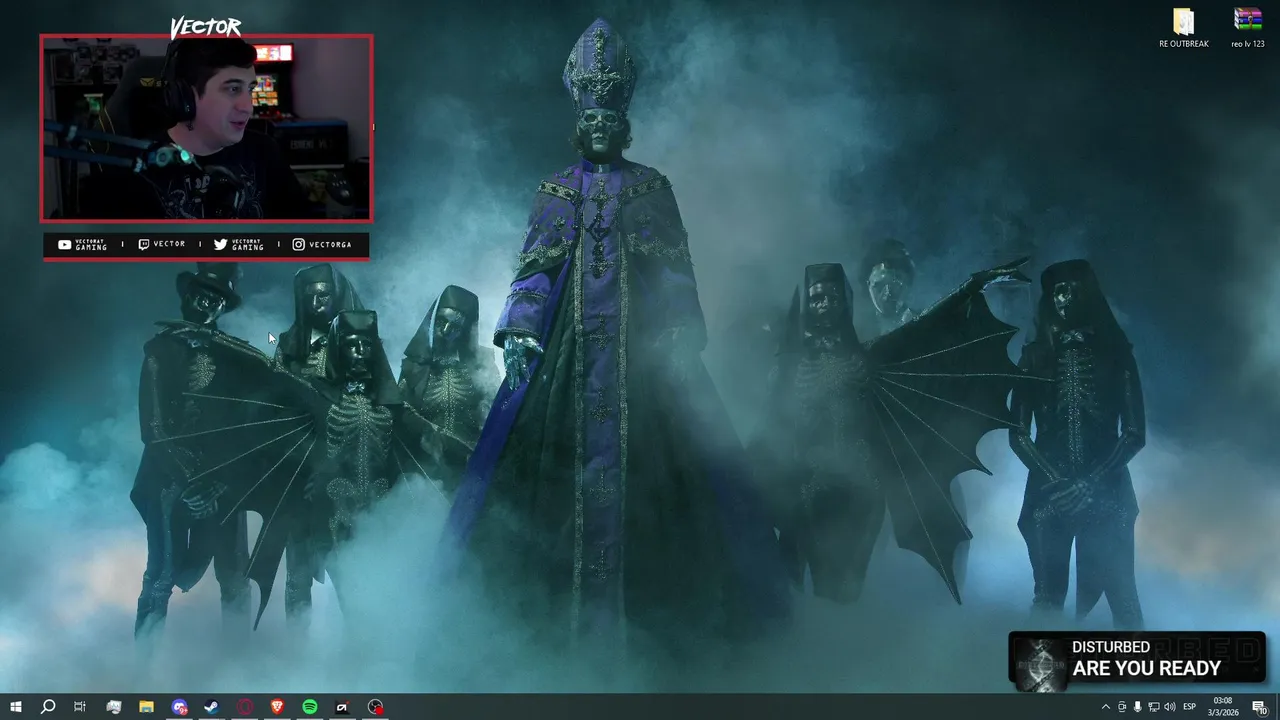
Task: Open the black square app next to Spotify
Action: click(342, 707)
